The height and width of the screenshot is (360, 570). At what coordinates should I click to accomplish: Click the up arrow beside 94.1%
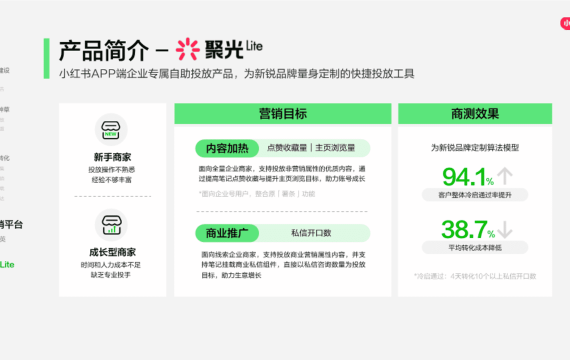click(x=505, y=176)
